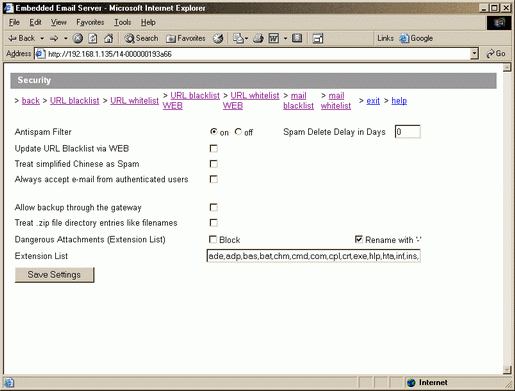Screen dimensions: 515x391
Task: Click the Refresh page icon
Action: click(93, 39)
